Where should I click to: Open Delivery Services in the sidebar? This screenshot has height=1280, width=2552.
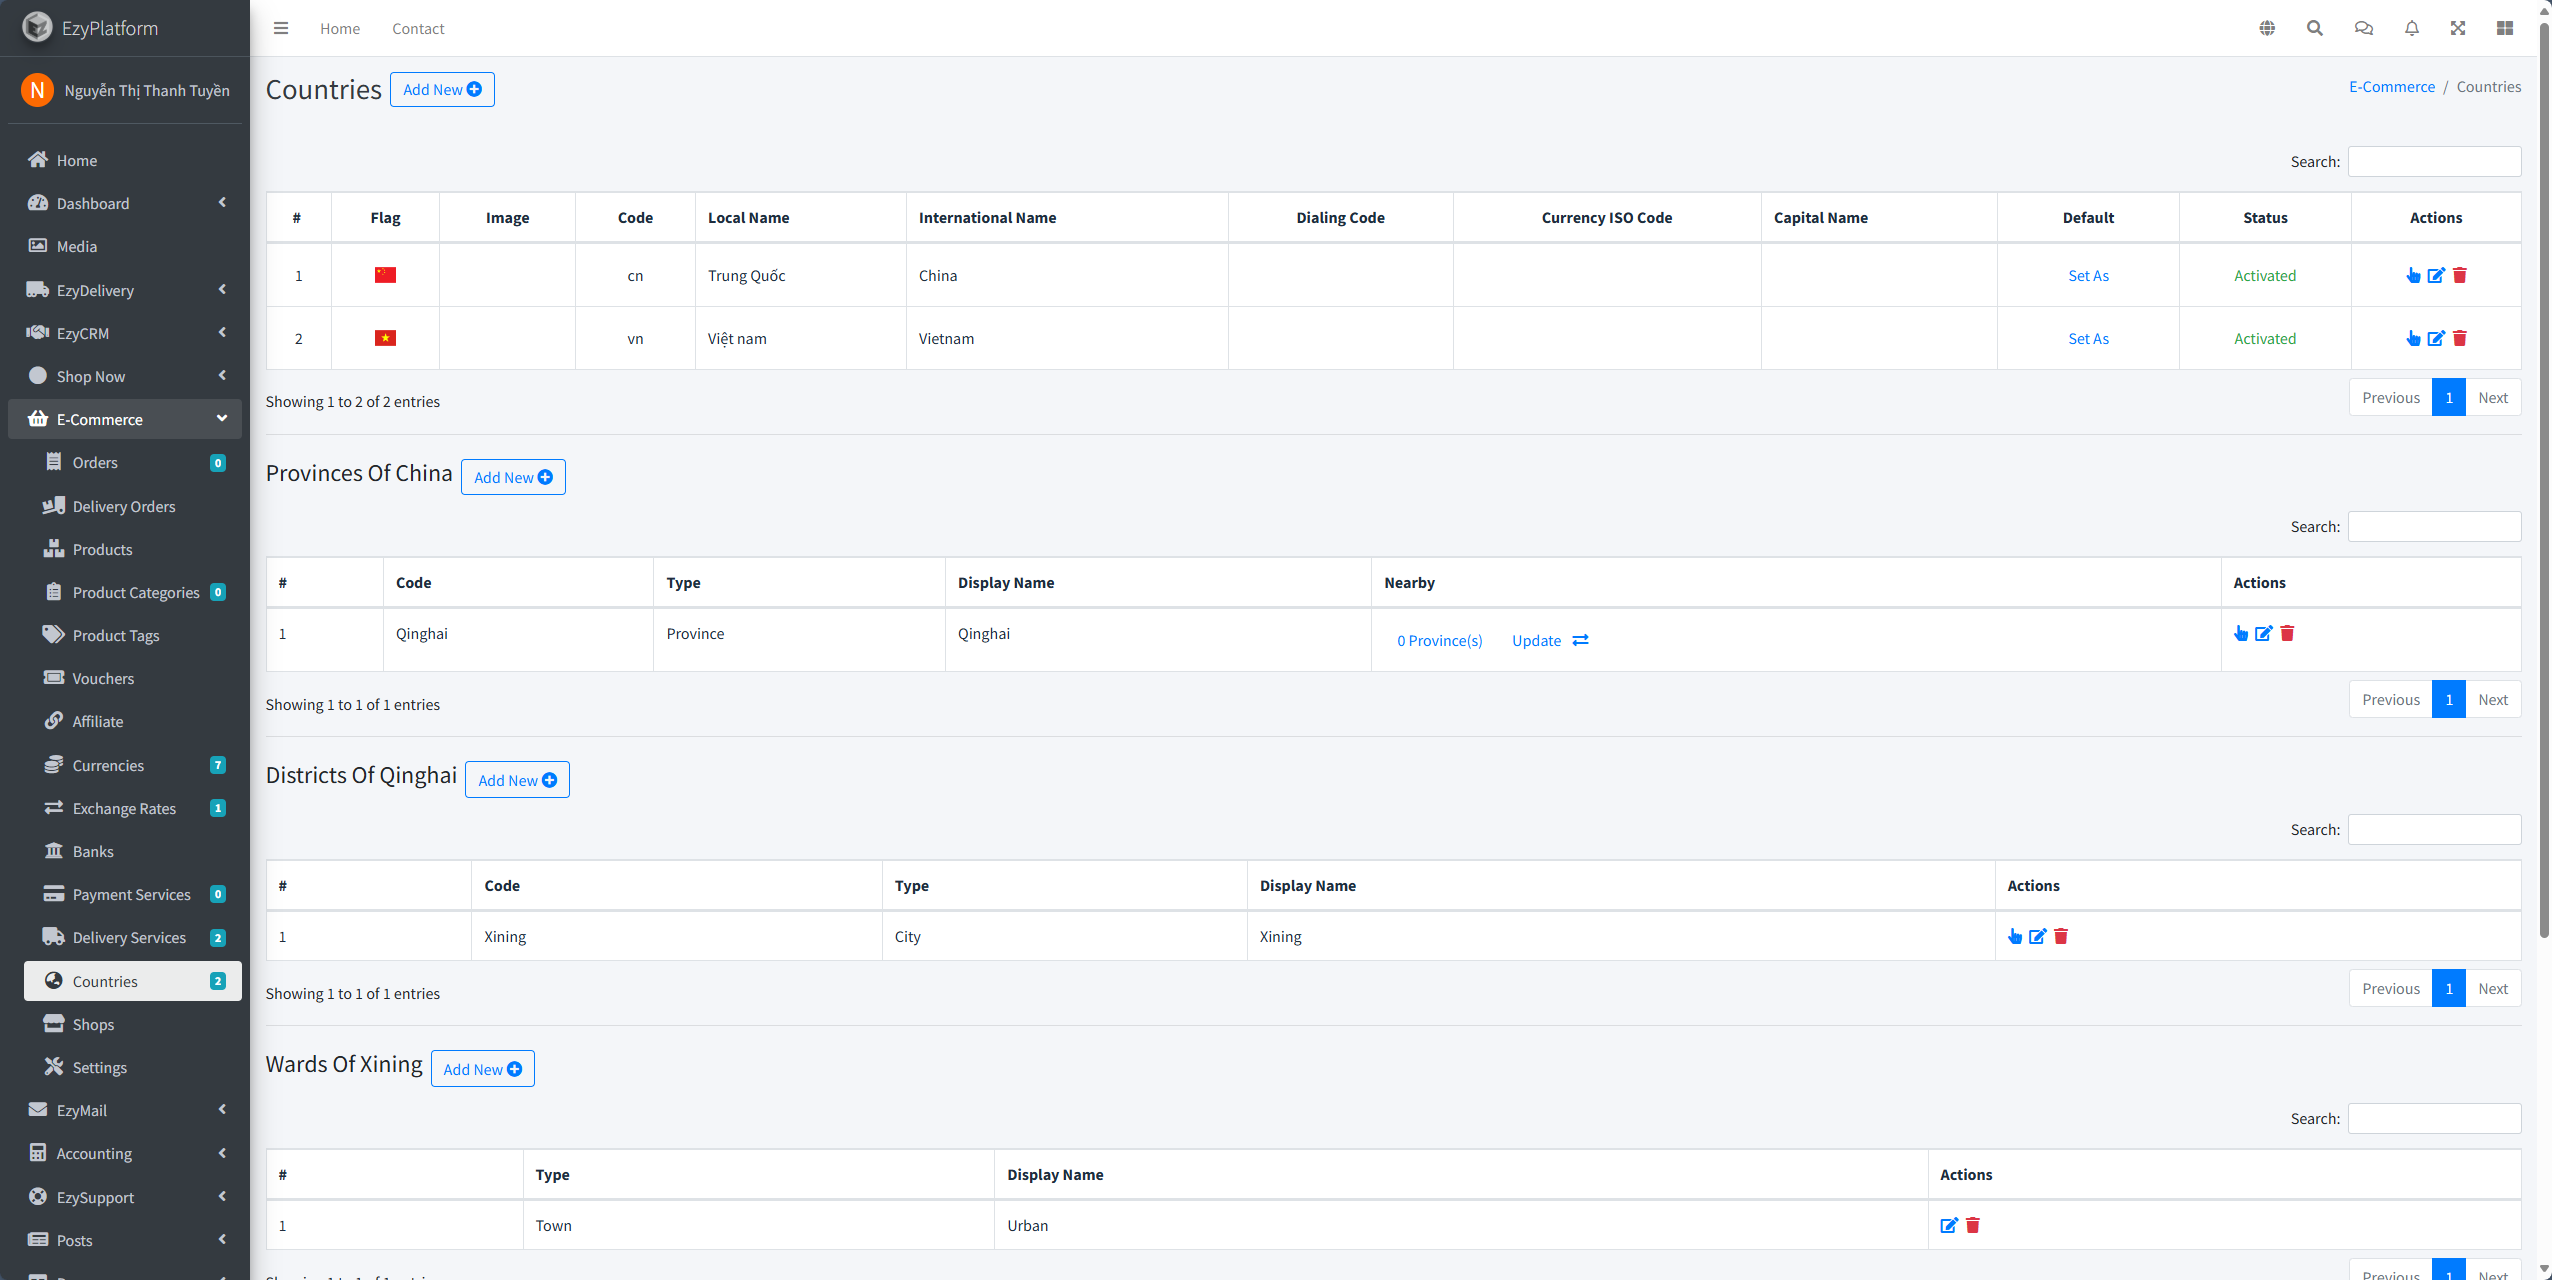tap(133, 937)
